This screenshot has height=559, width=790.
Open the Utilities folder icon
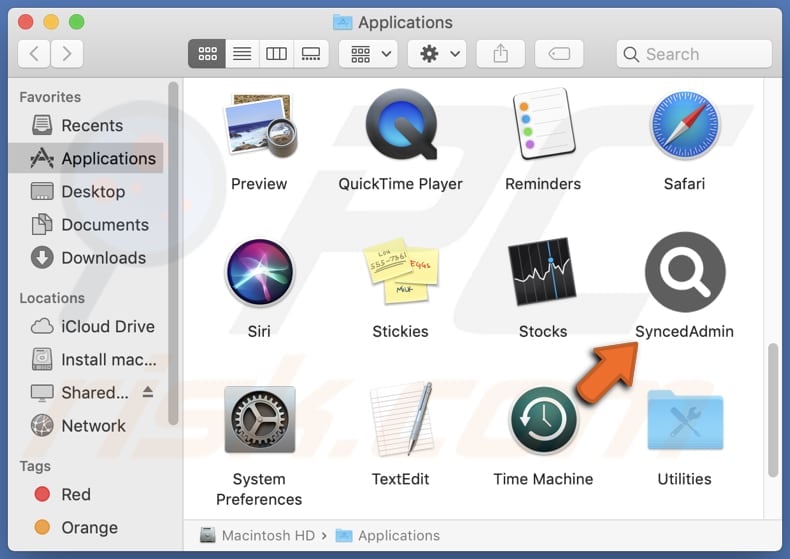coord(685,420)
